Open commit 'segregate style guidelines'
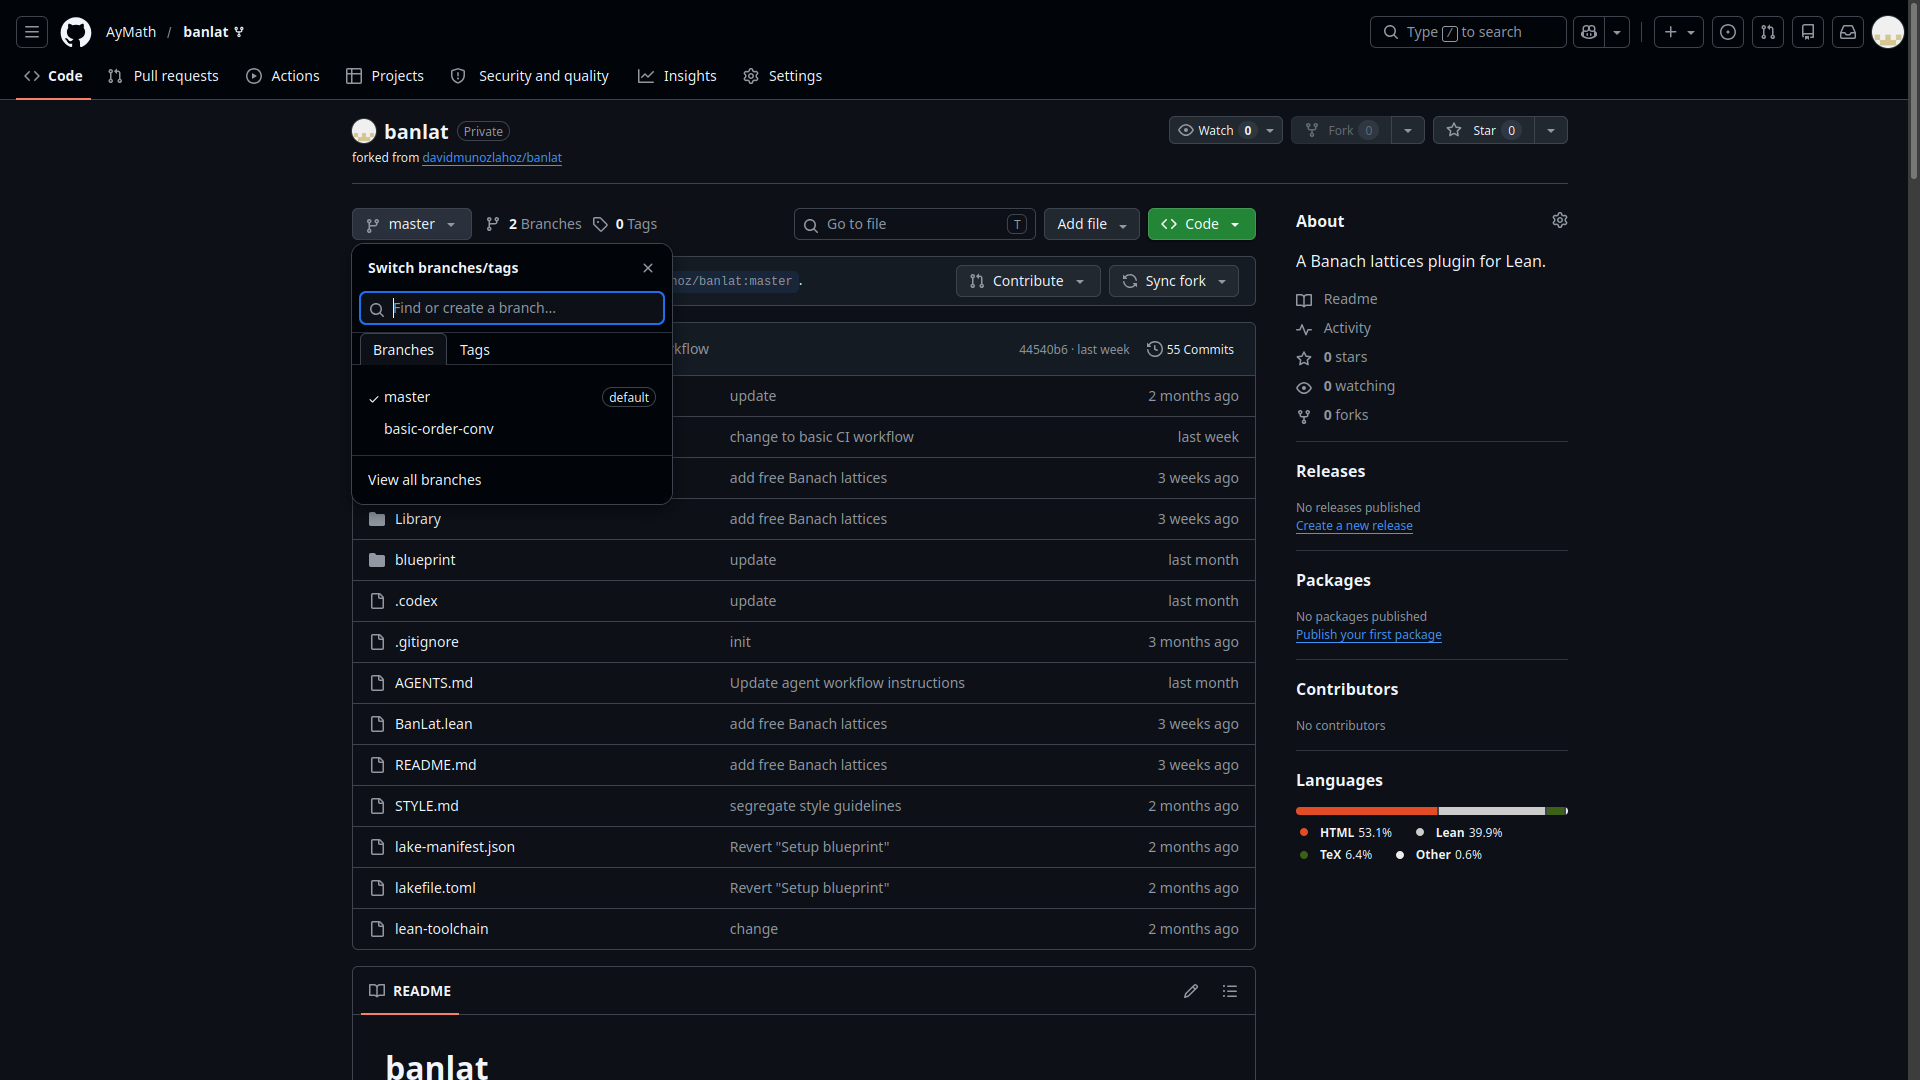This screenshot has height=1080, width=1920. tap(815, 806)
